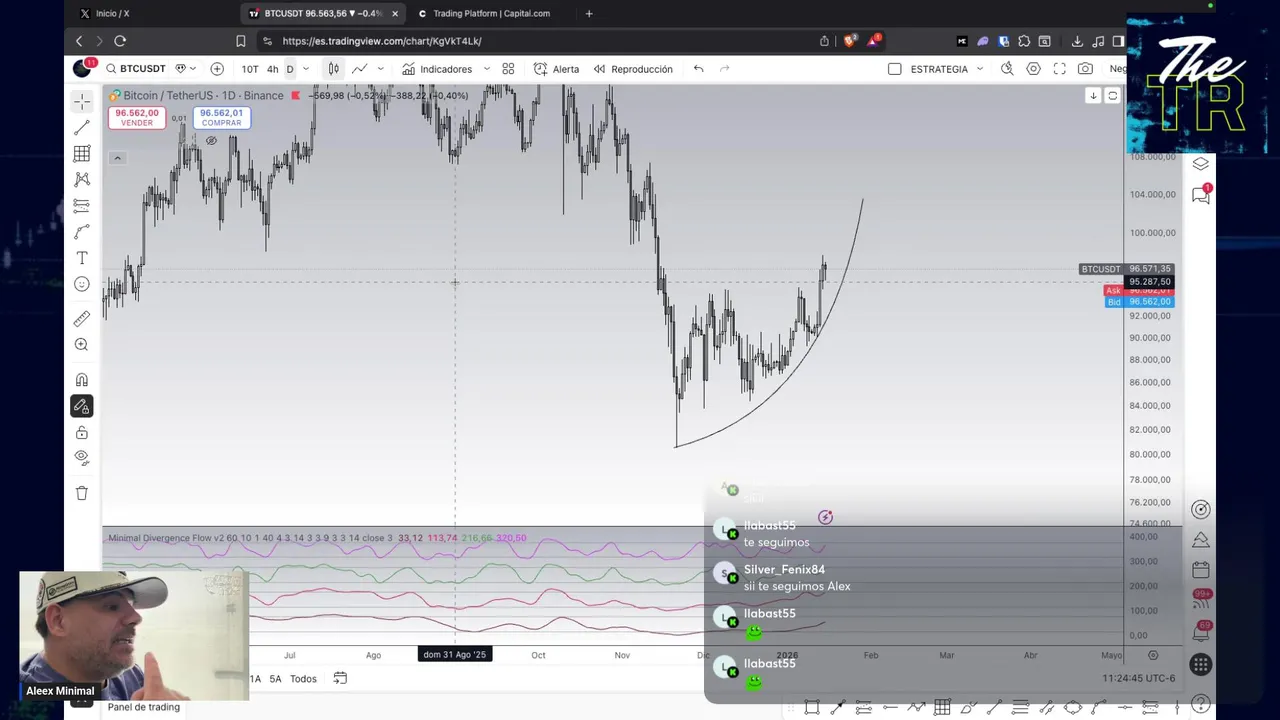Expand the time interval dropdown
The image size is (1280, 720).
pyautogui.click(x=306, y=69)
